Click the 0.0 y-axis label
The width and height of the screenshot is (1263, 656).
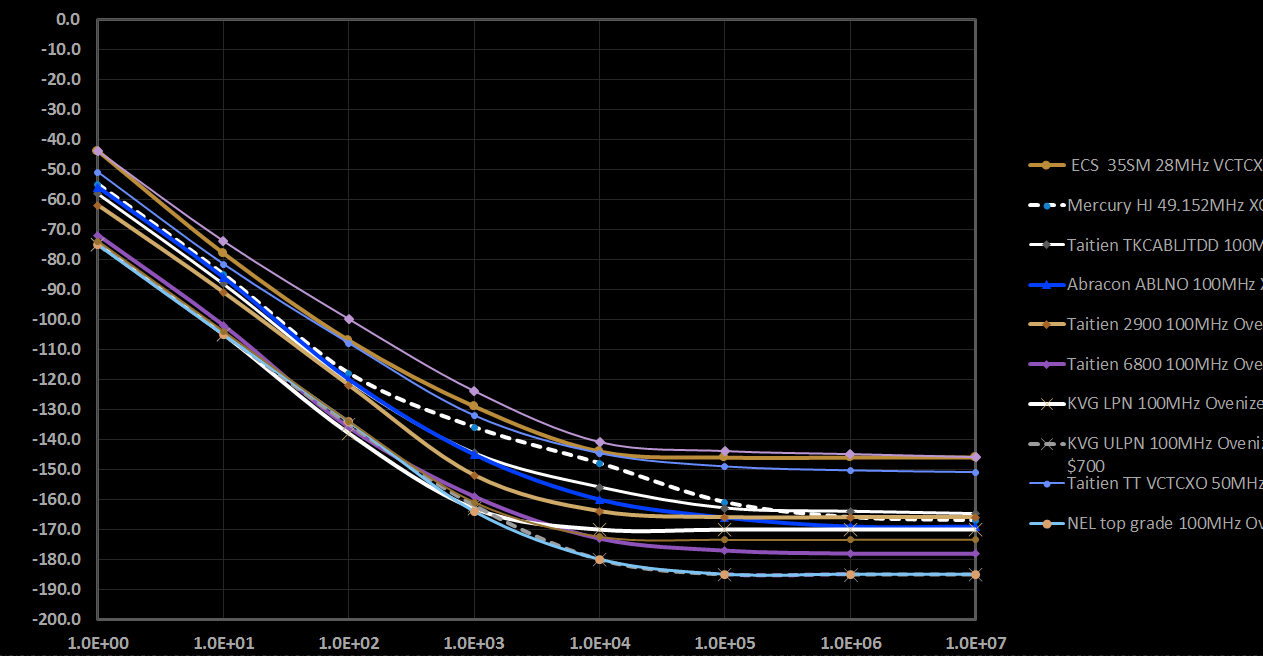[68, 19]
